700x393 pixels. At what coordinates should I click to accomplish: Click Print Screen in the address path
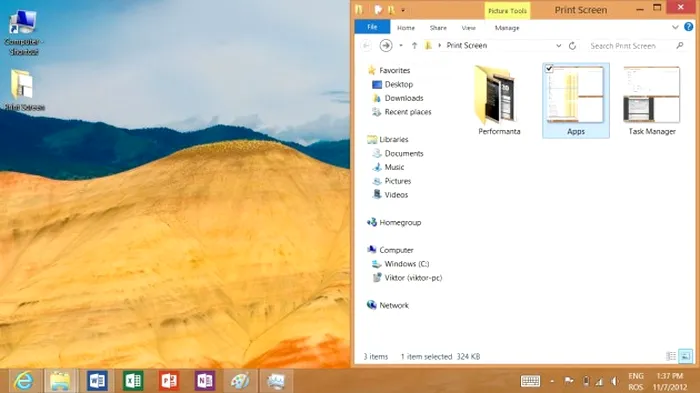coord(467,46)
